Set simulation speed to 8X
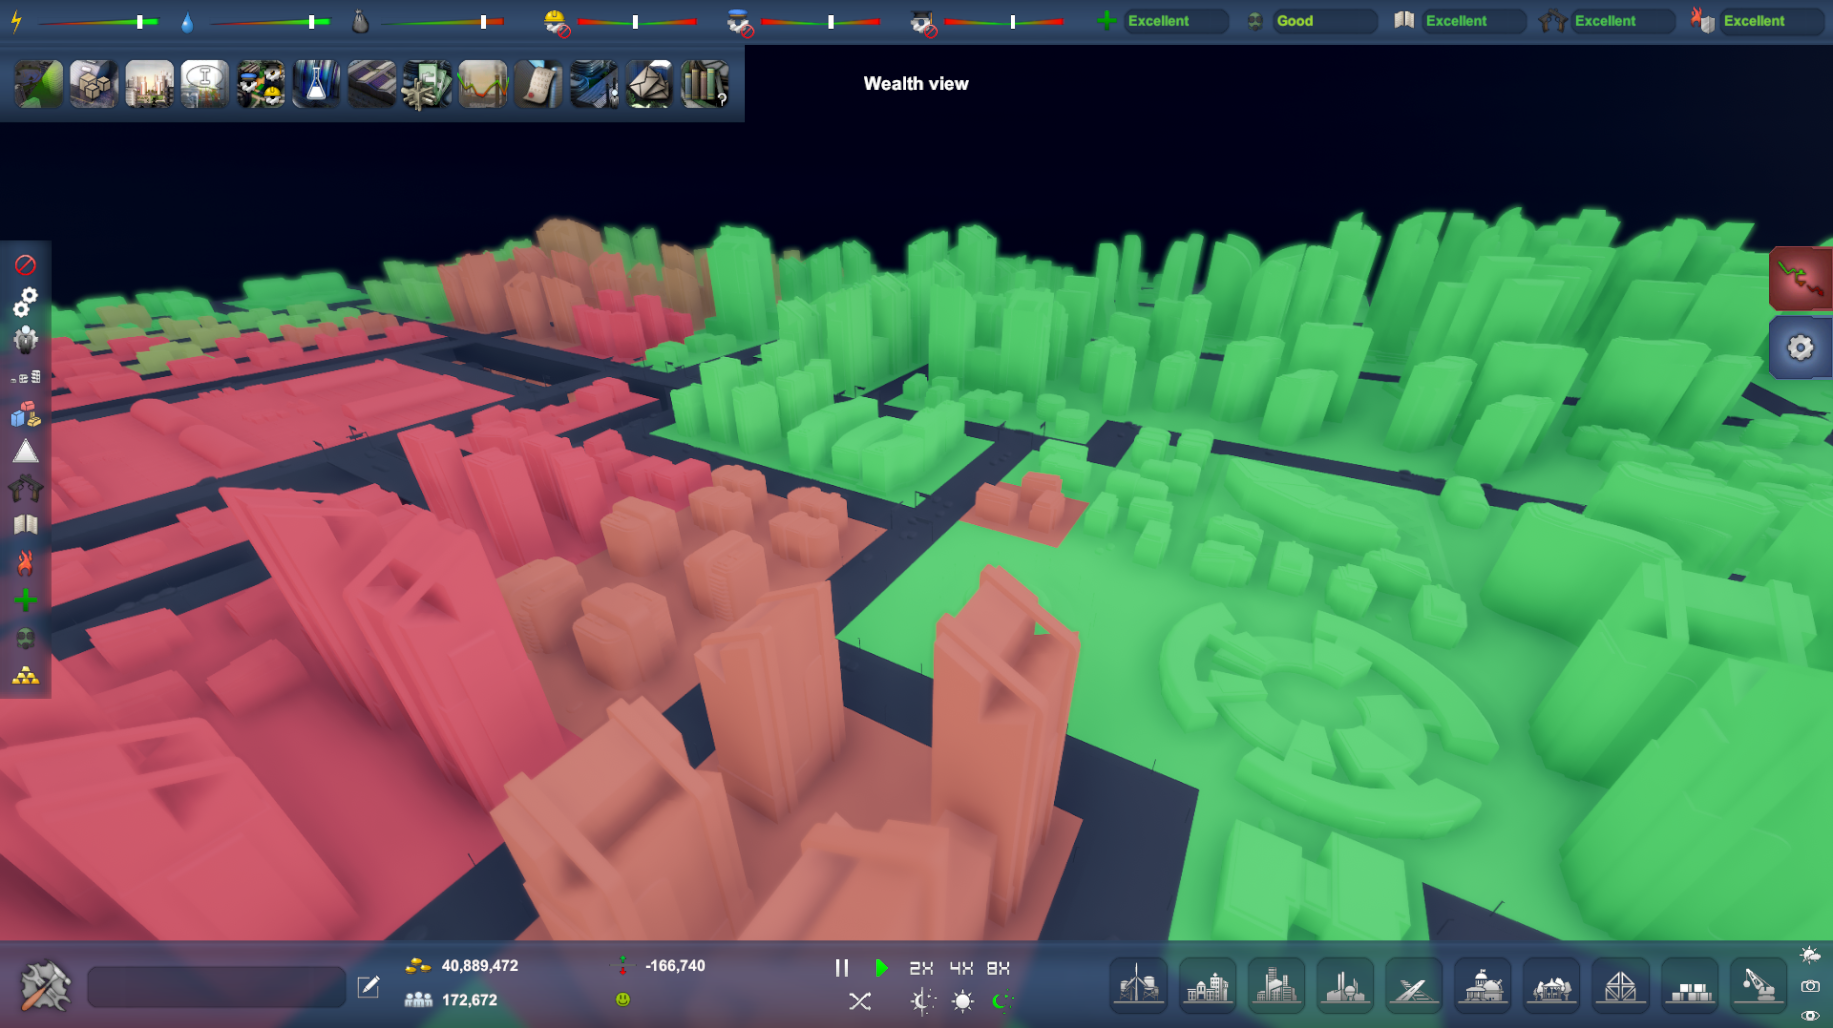1833x1028 pixels. coord(998,968)
